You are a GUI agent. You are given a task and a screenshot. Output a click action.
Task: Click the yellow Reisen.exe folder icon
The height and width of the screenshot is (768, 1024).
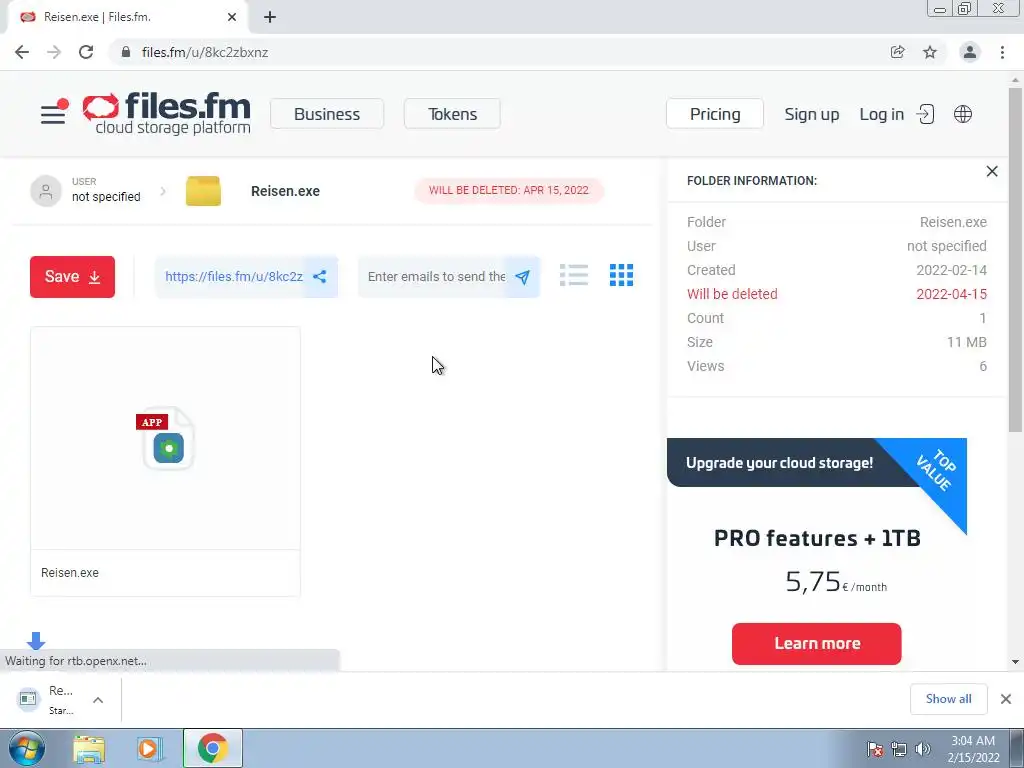tap(203, 191)
